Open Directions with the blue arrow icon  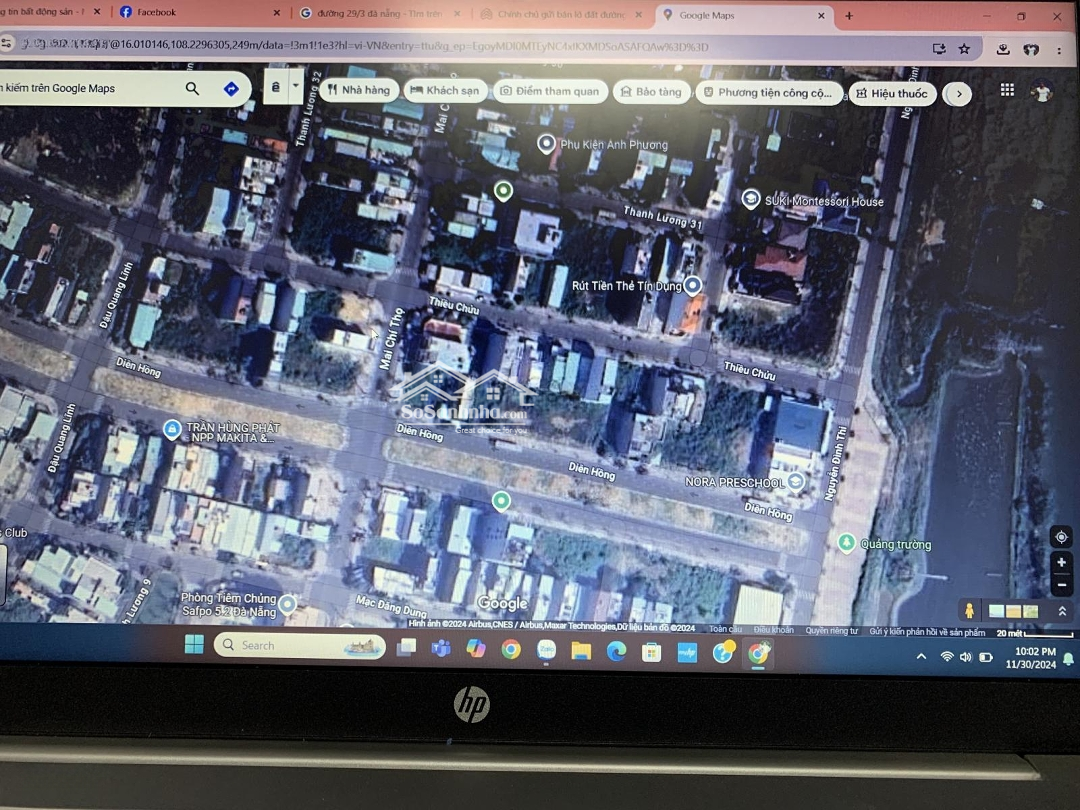click(231, 89)
